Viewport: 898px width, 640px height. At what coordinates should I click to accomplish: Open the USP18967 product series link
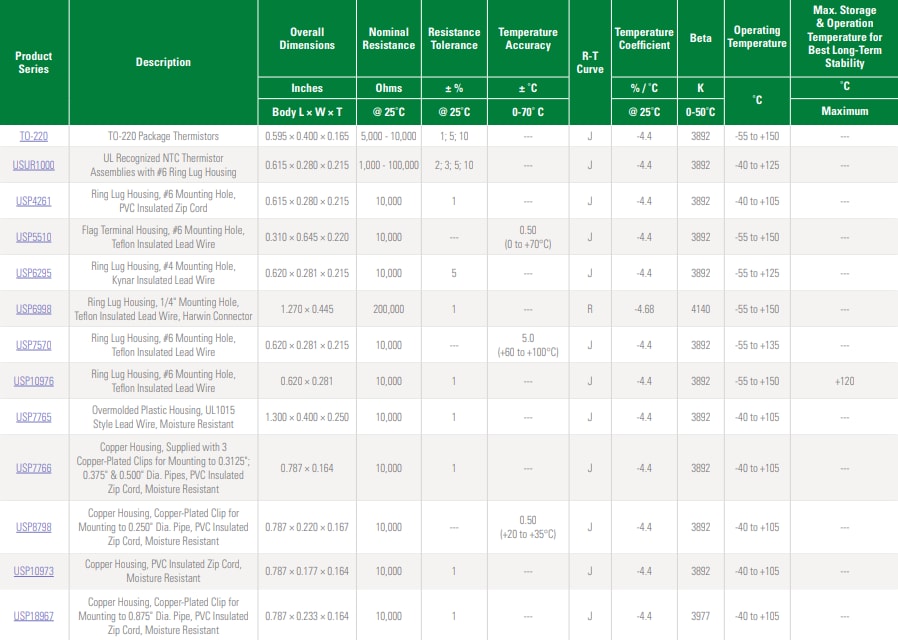point(33,615)
